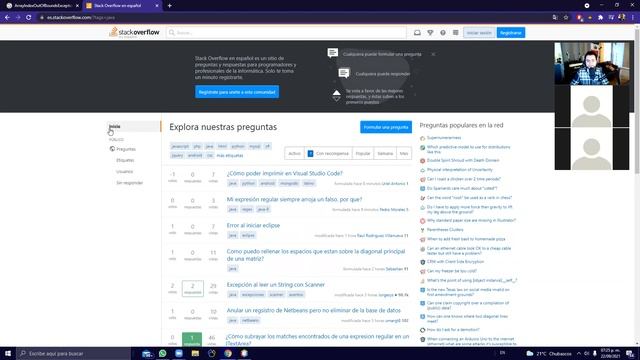The width and height of the screenshot is (640, 360).
Task: Click the eclipse tag under Error al iniciar eclipse
Action: click(x=248, y=236)
